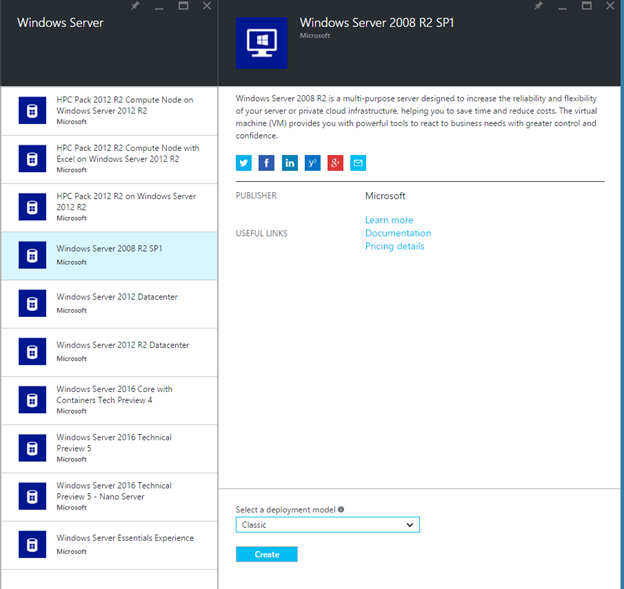
Task: Maximize the Windows Server 2008 R2 SP1 blade
Action: (x=586, y=6)
